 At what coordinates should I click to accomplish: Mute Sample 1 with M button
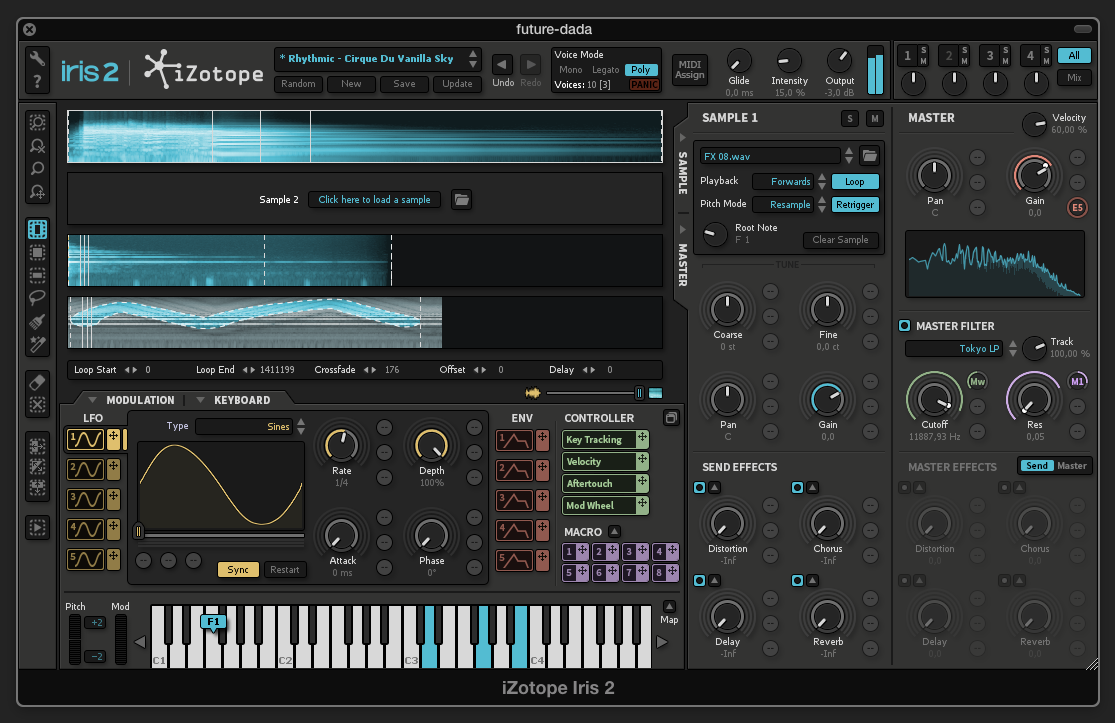click(x=875, y=119)
